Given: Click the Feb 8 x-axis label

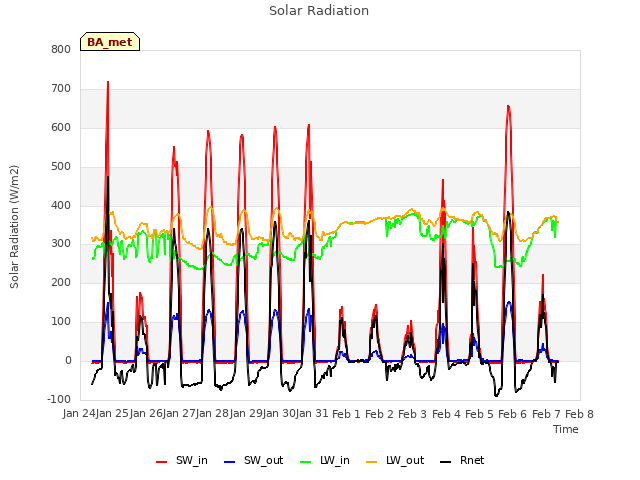Looking at the screenshot, I should (579, 414).
